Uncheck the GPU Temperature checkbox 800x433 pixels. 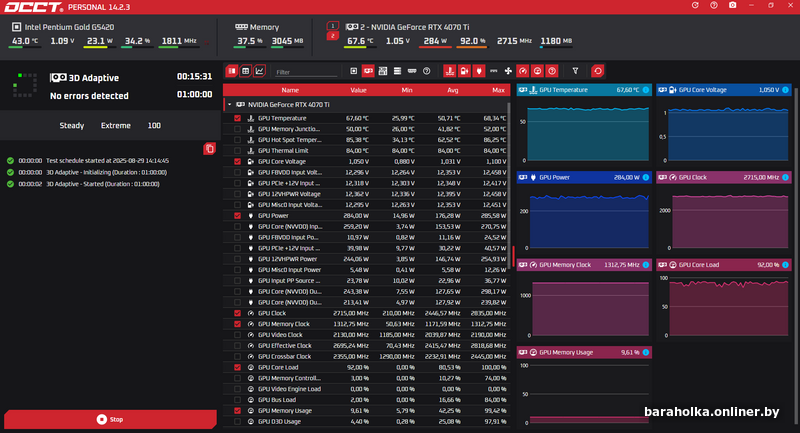pos(237,118)
